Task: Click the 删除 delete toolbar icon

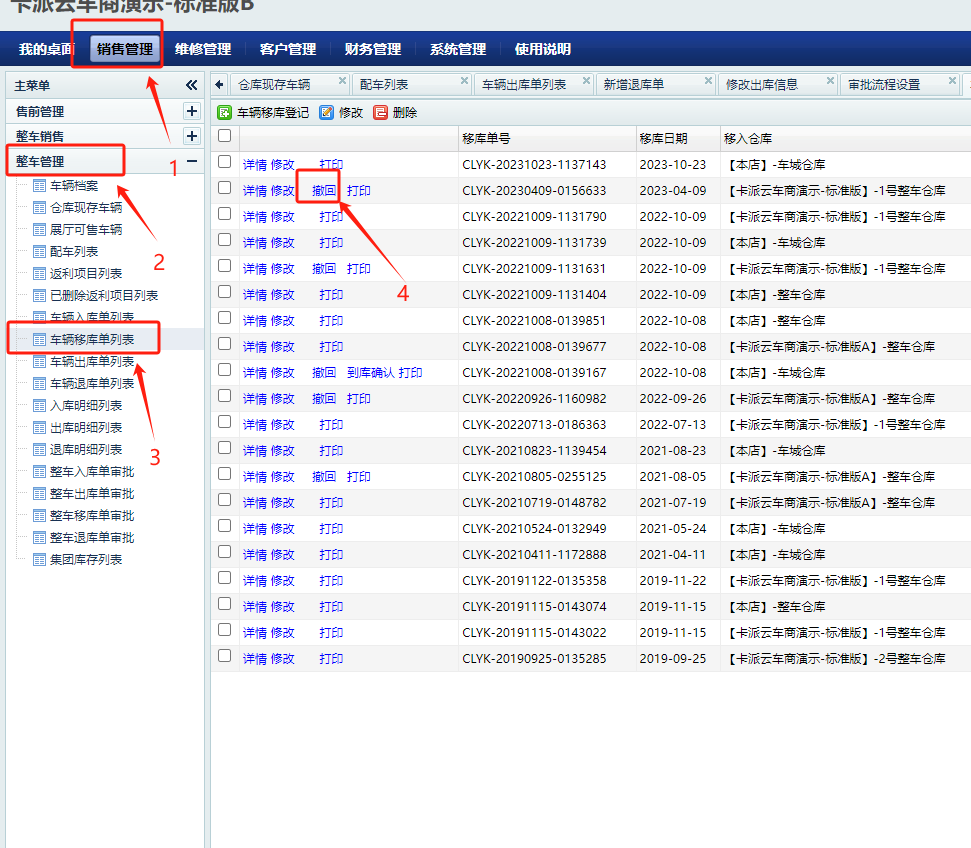Action: (380, 113)
